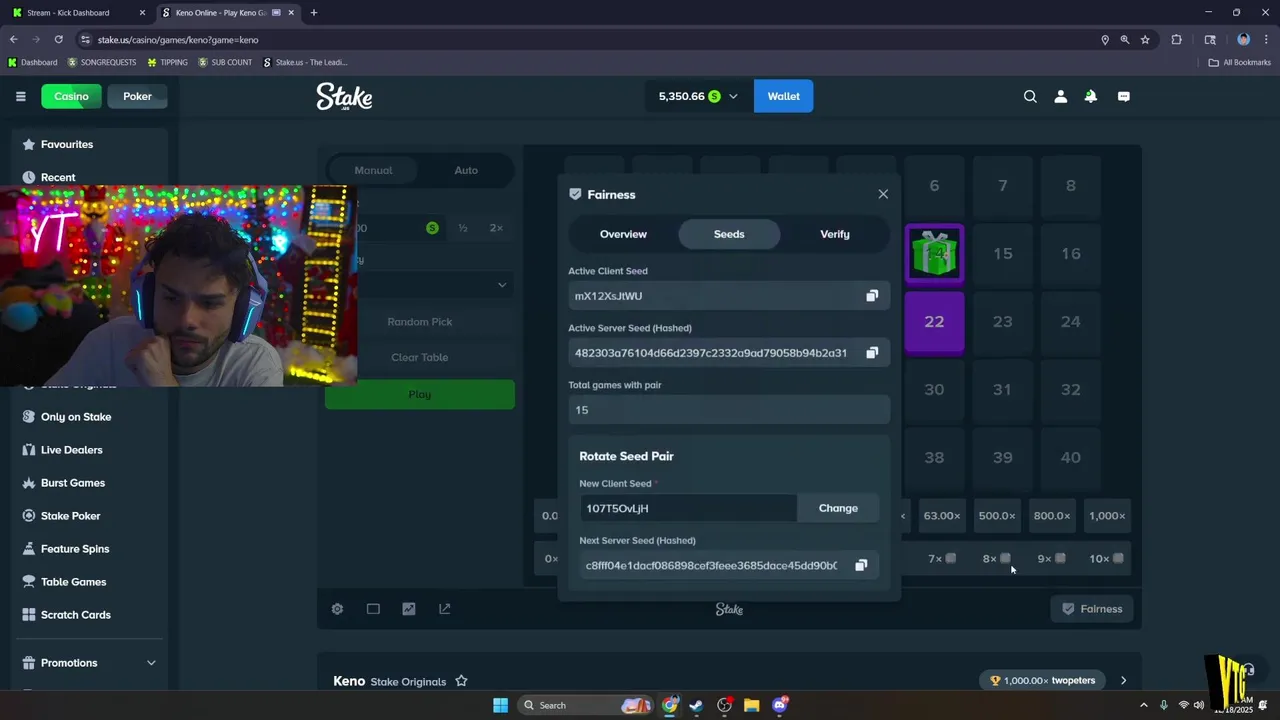Select Manual betting mode

pyautogui.click(x=373, y=170)
